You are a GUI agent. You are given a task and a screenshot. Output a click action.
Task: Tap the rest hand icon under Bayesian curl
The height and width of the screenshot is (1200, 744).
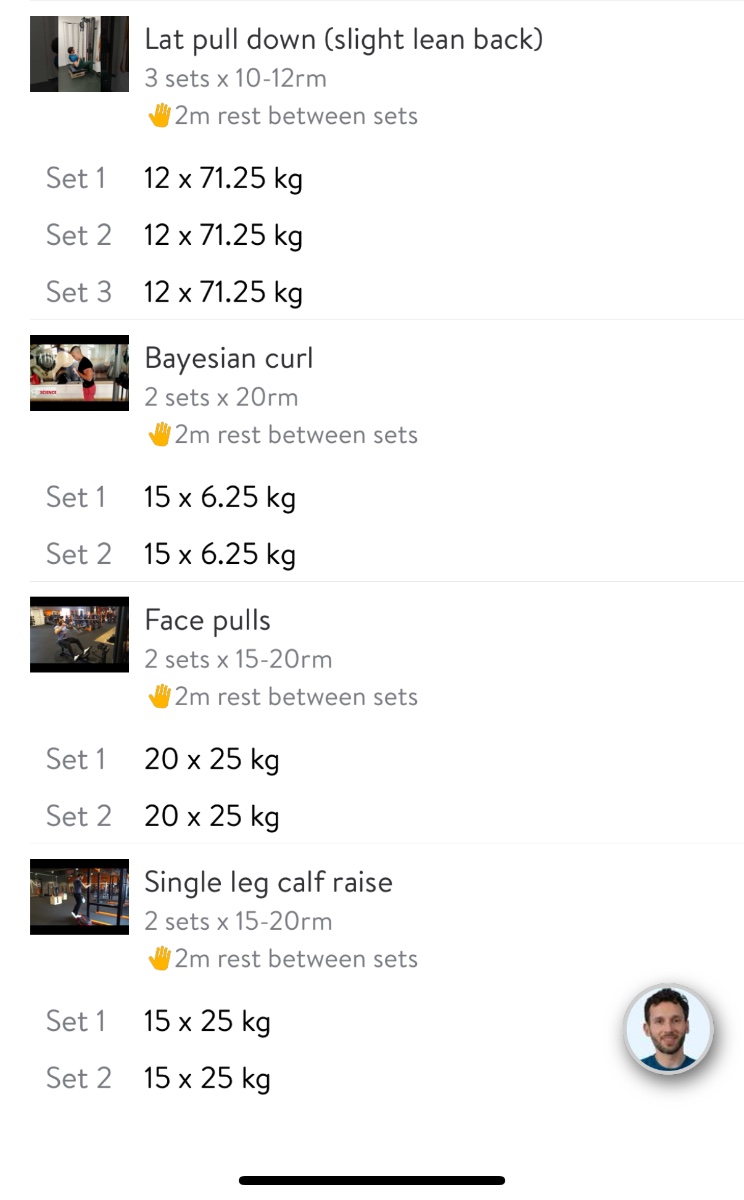159,435
